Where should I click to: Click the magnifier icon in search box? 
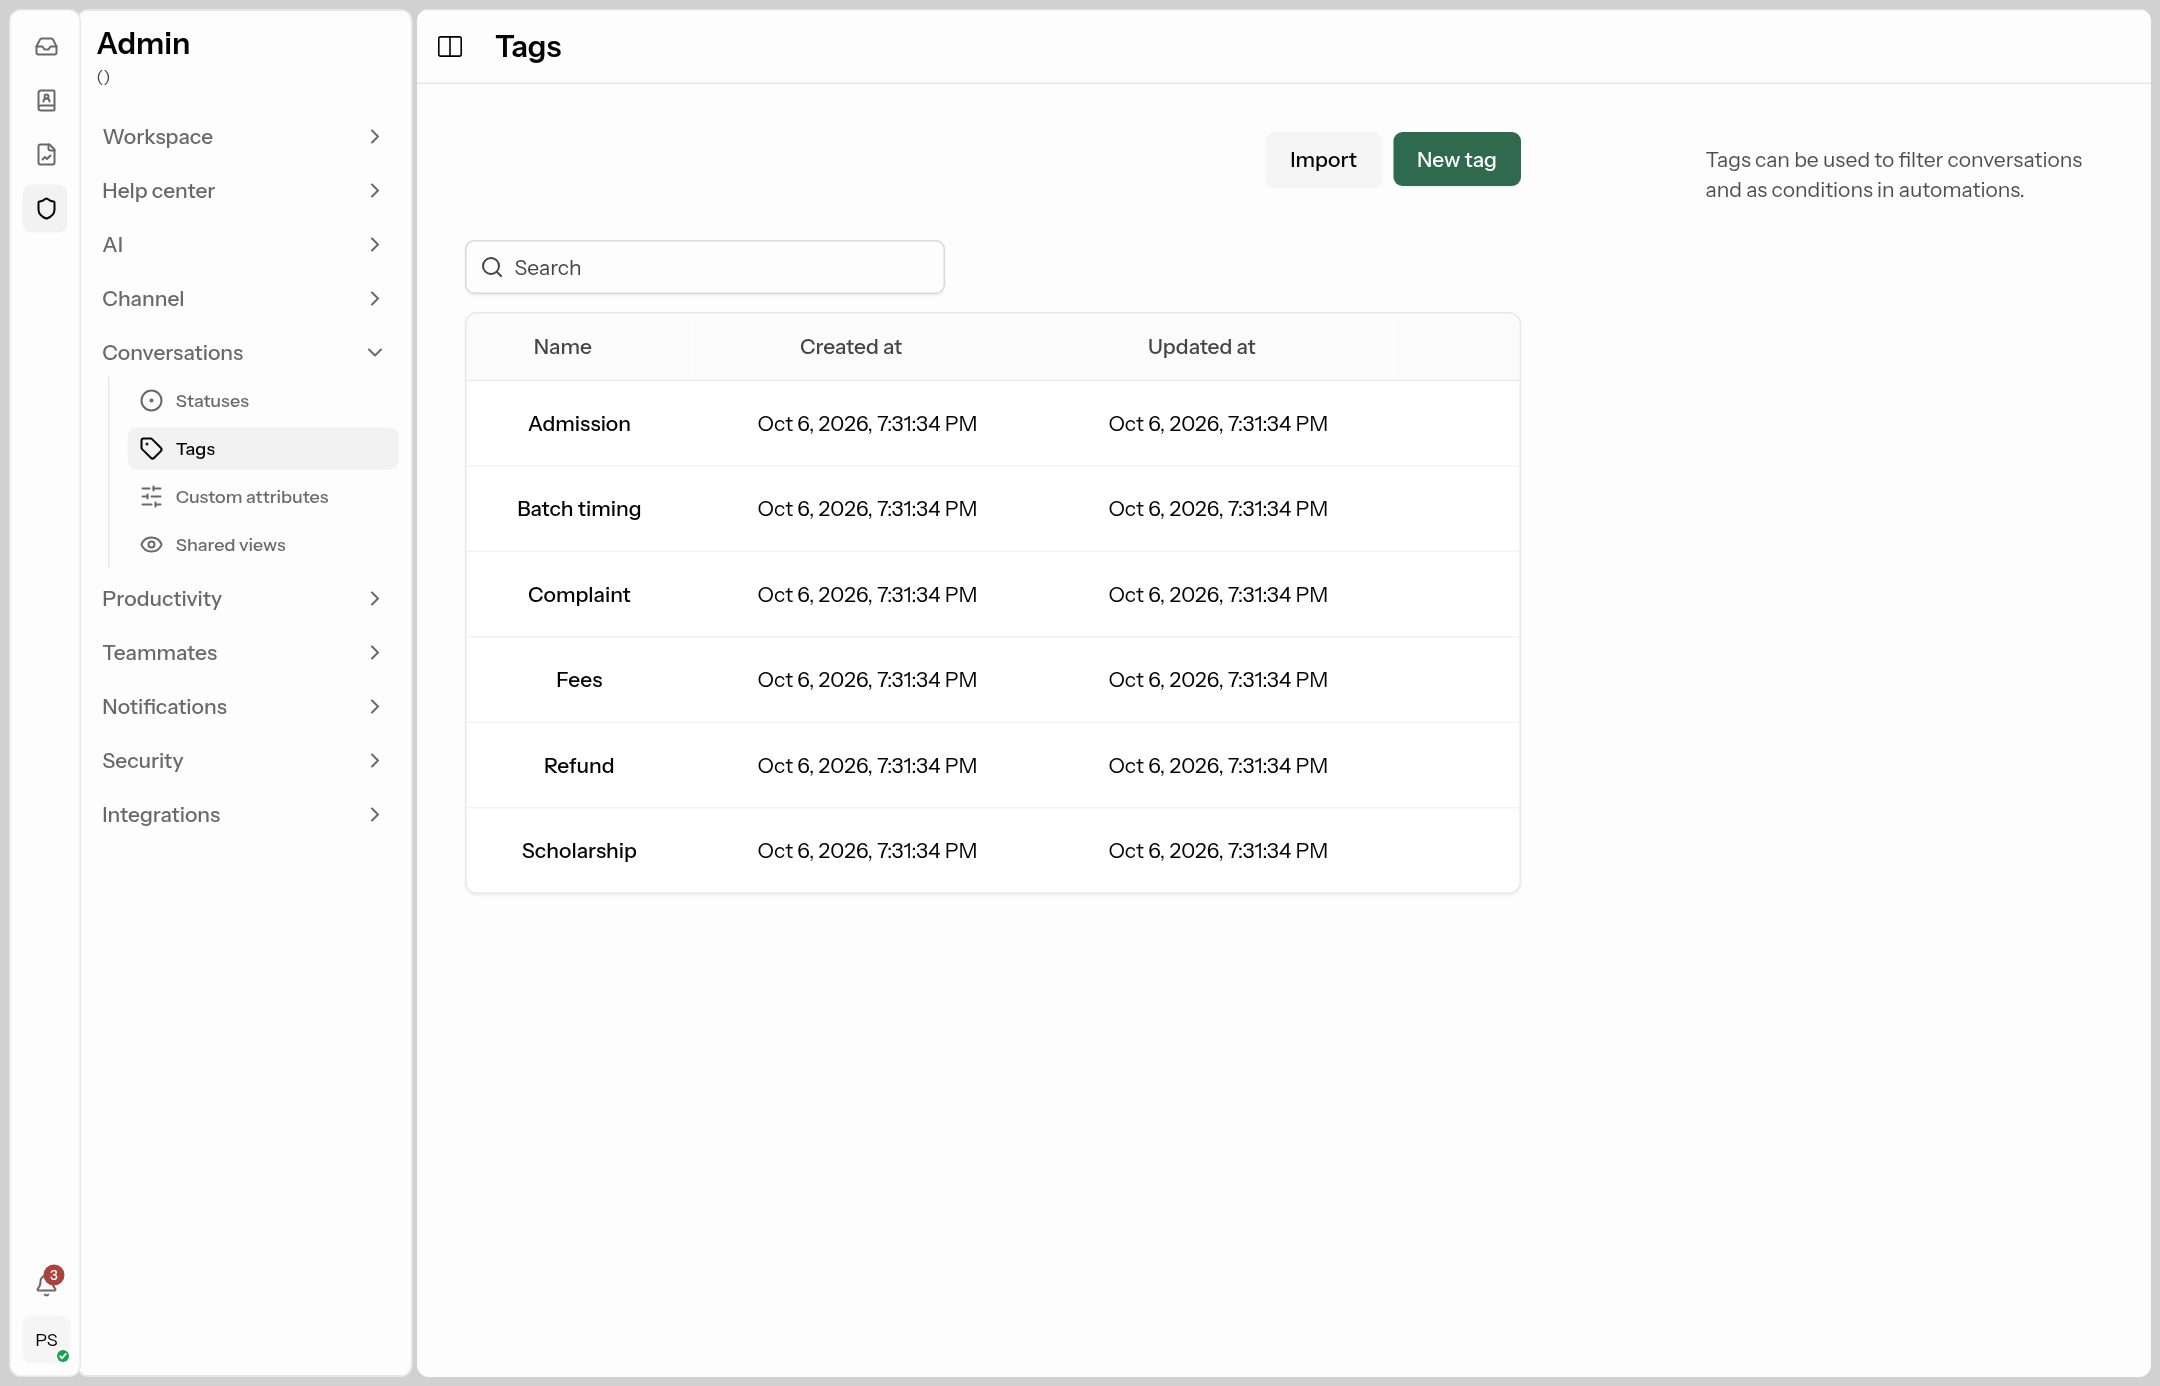(492, 267)
